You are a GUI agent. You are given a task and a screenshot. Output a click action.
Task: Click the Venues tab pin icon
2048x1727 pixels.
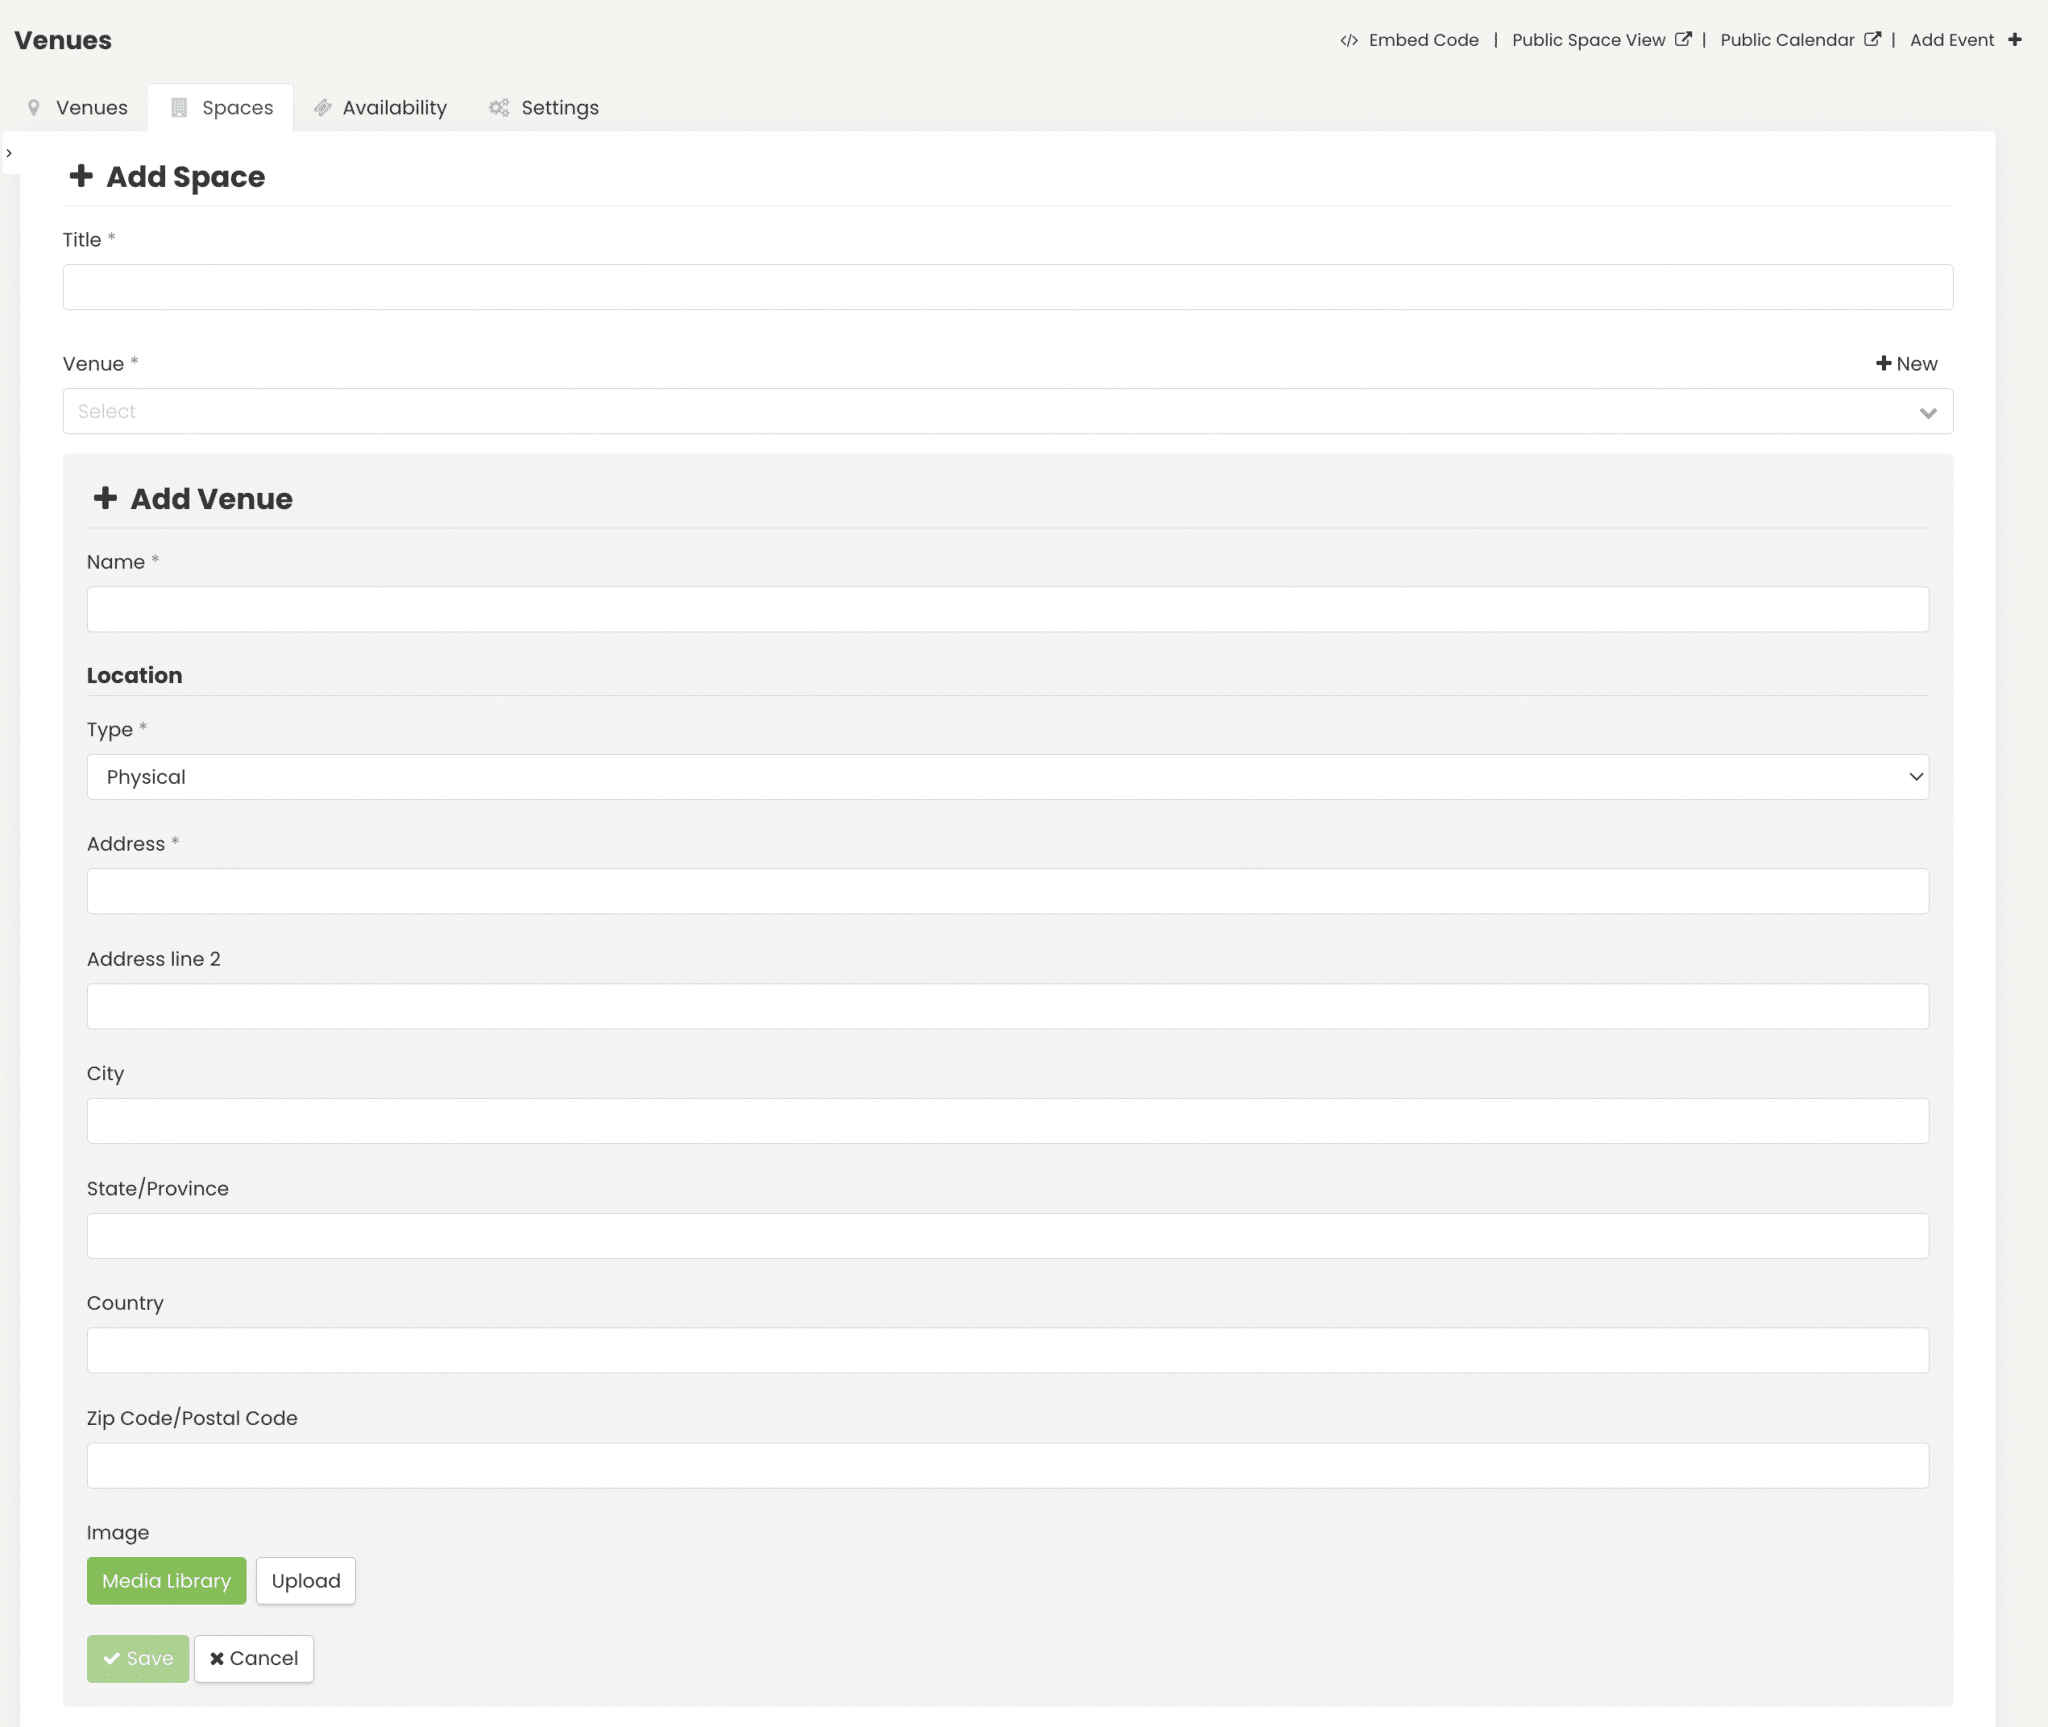[34, 107]
